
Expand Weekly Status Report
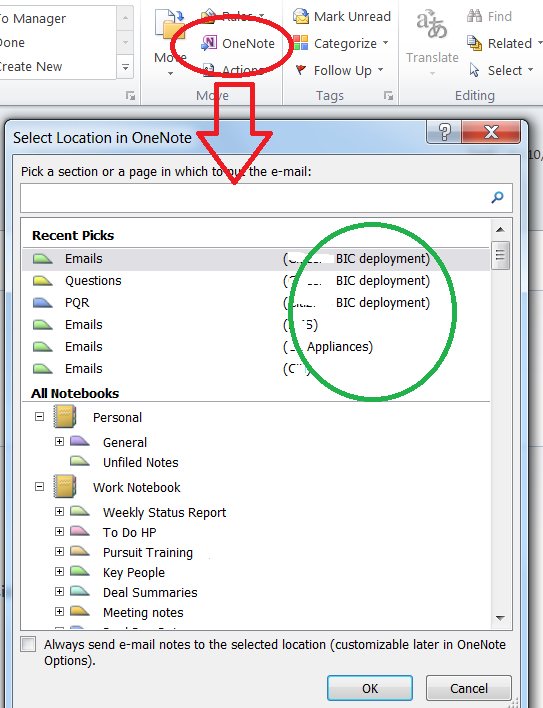pyautogui.click(x=59, y=511)
